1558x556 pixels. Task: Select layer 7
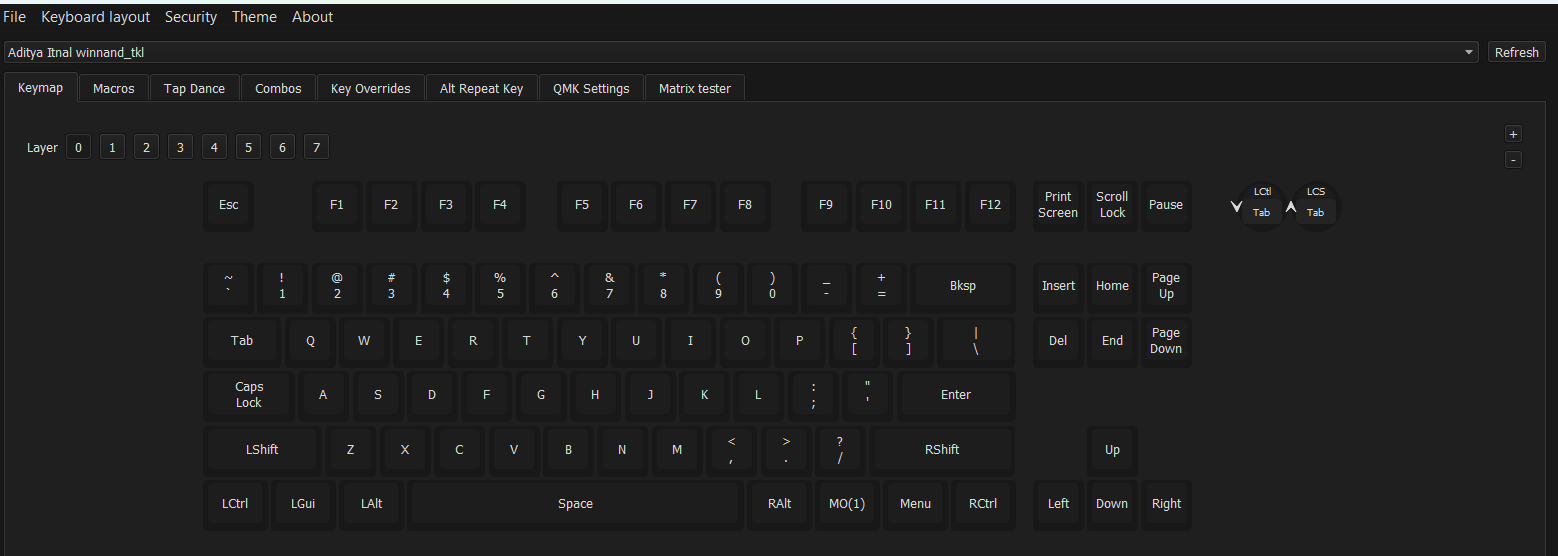point(316,147)
